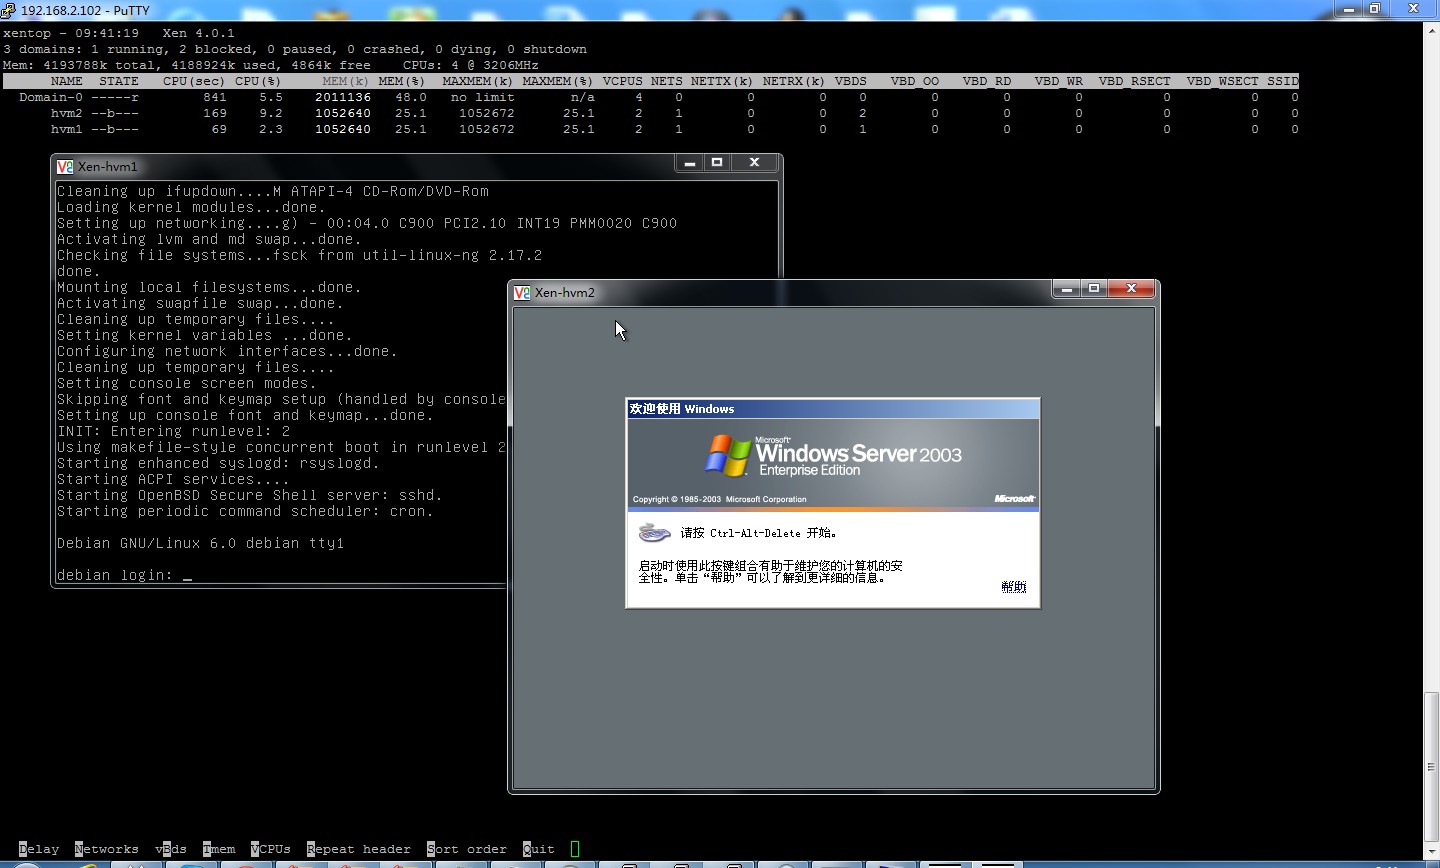Restore down the PuTTY window

click(1375, 8)
